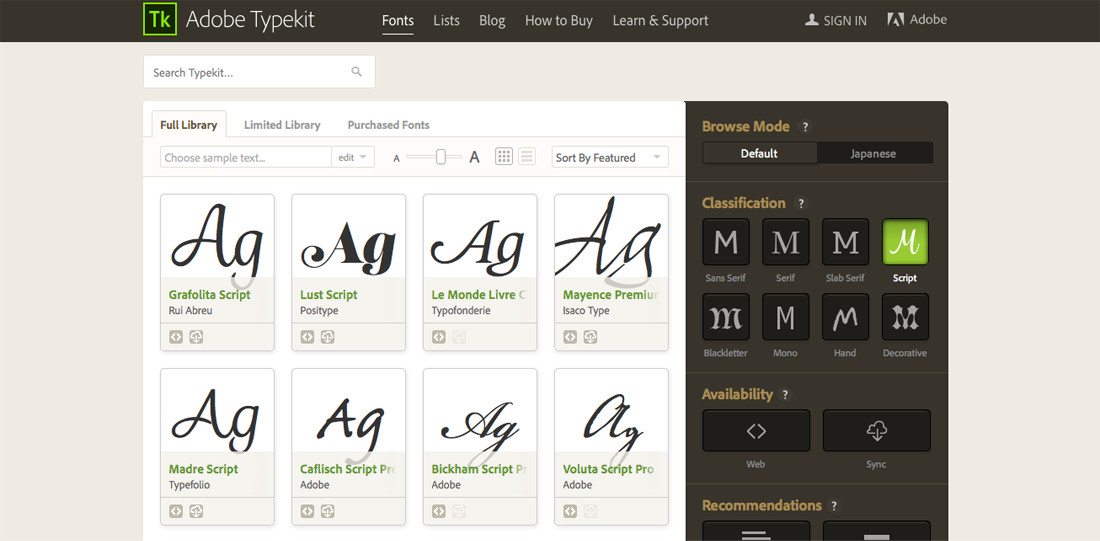Open Lust Script font link
This screenshot has height=541, width=1100.
tap(328, 295)
